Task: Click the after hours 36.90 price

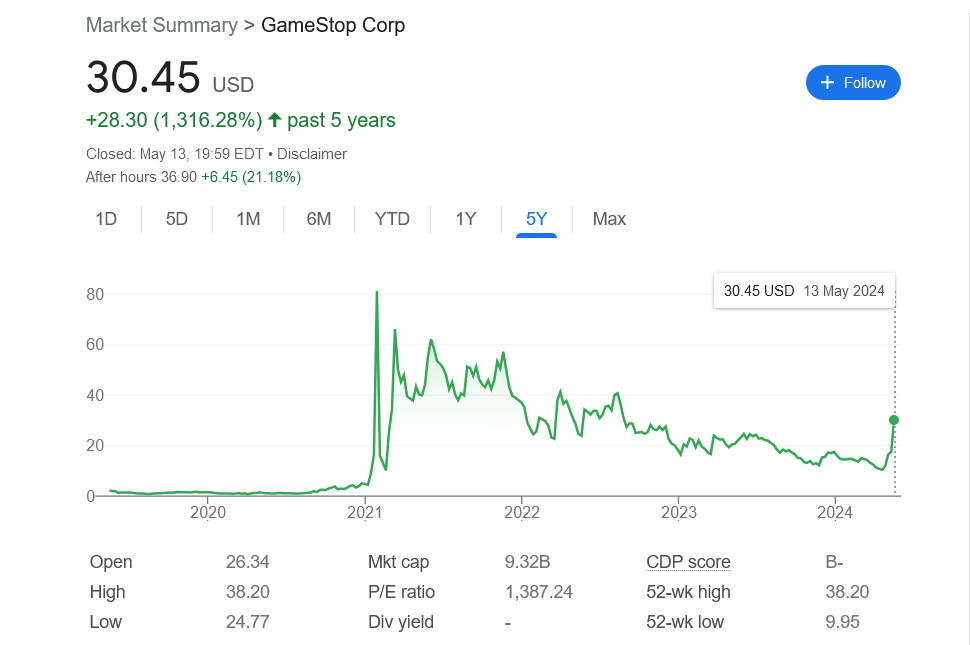Action: pyautogui.click(x=179, y=177)
